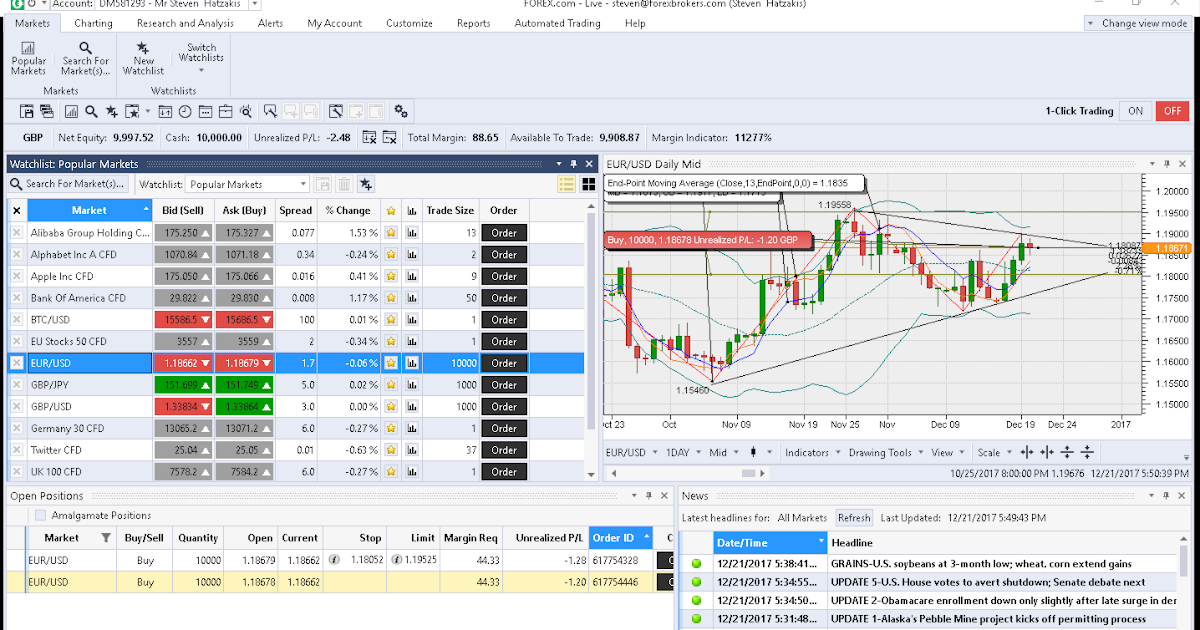Open the Charting menu tab
The width and height of the screenshot is (1200, 630).
coord(93,23)
